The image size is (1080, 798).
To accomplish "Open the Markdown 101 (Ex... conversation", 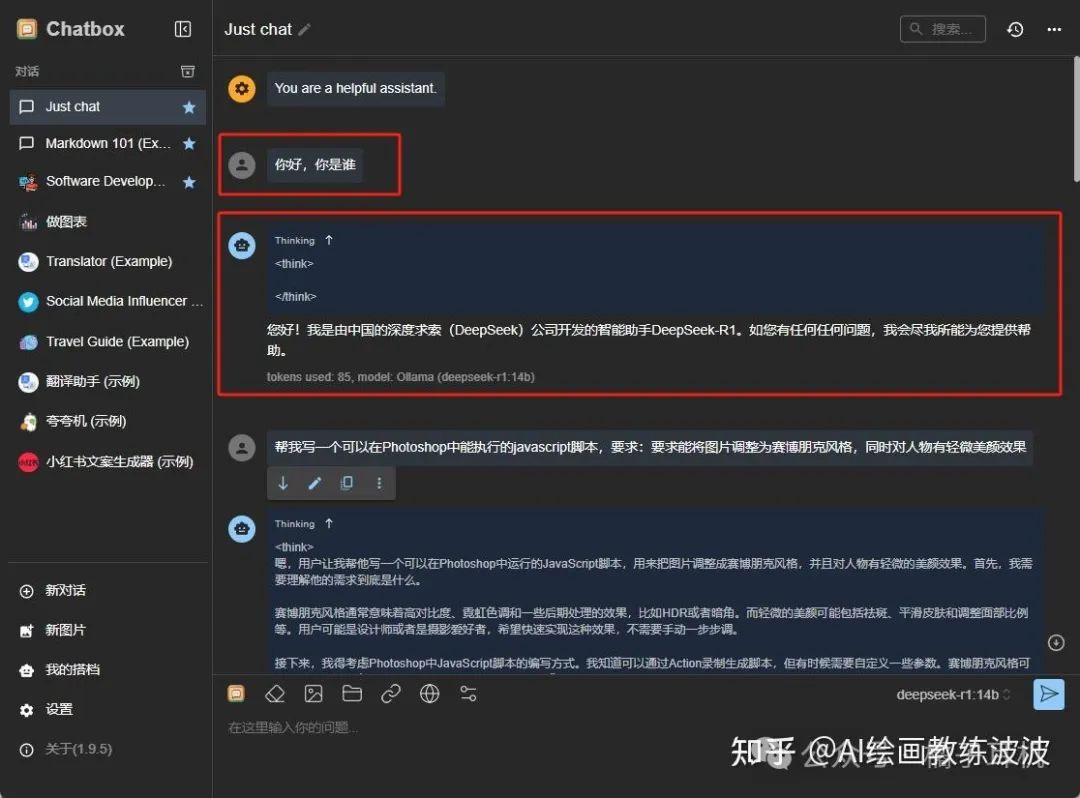I will [x=107, y=143].
